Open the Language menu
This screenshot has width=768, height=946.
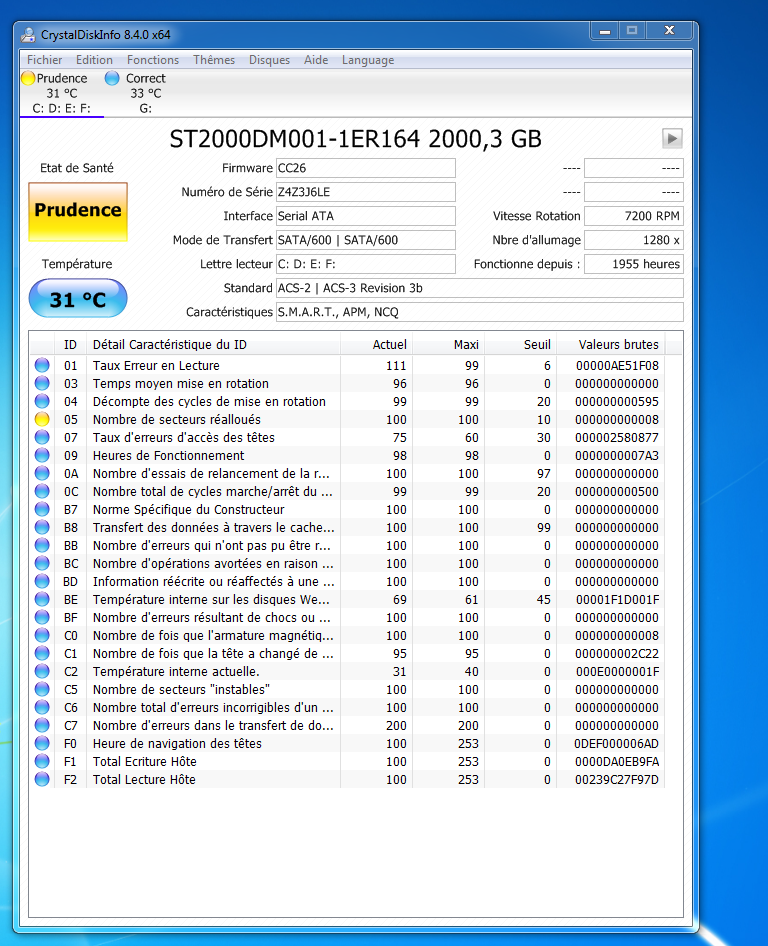click(367, 60)
